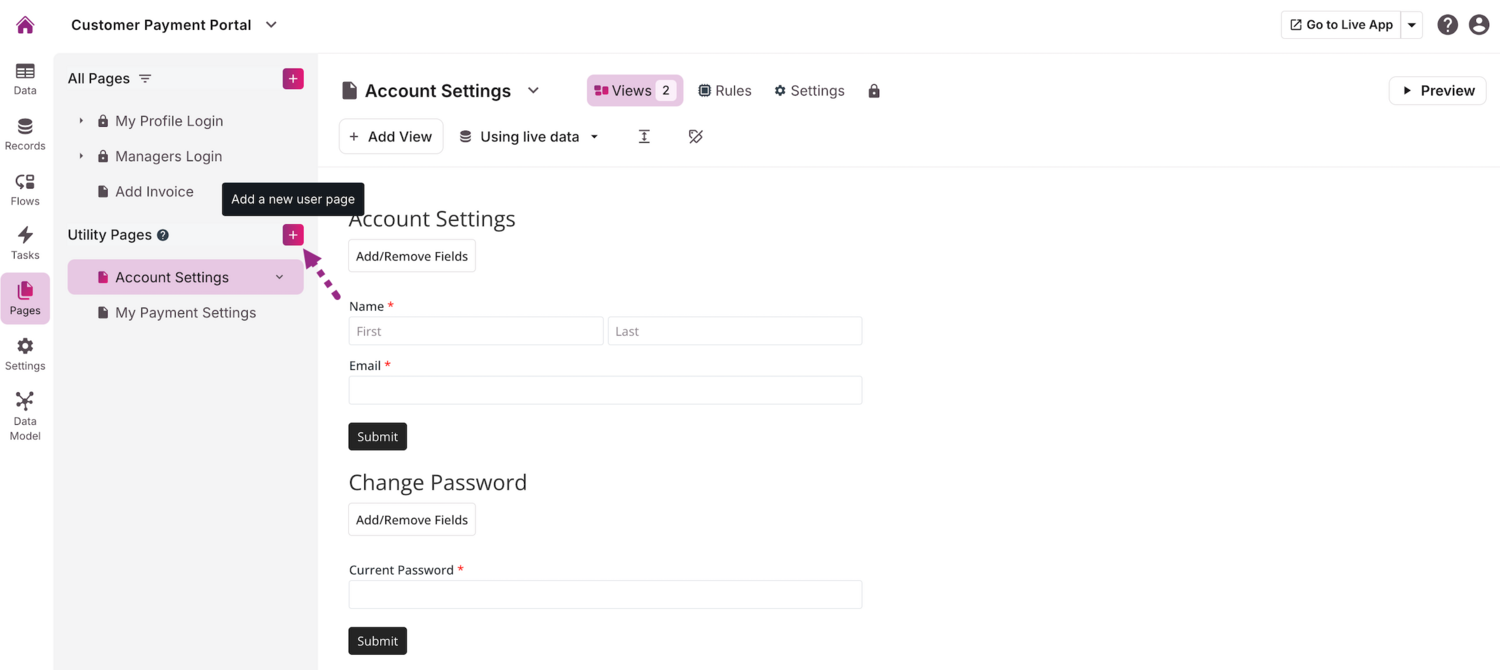Add a new utility page
This screenshot has height=670, width=1500.
coord(293,235)
